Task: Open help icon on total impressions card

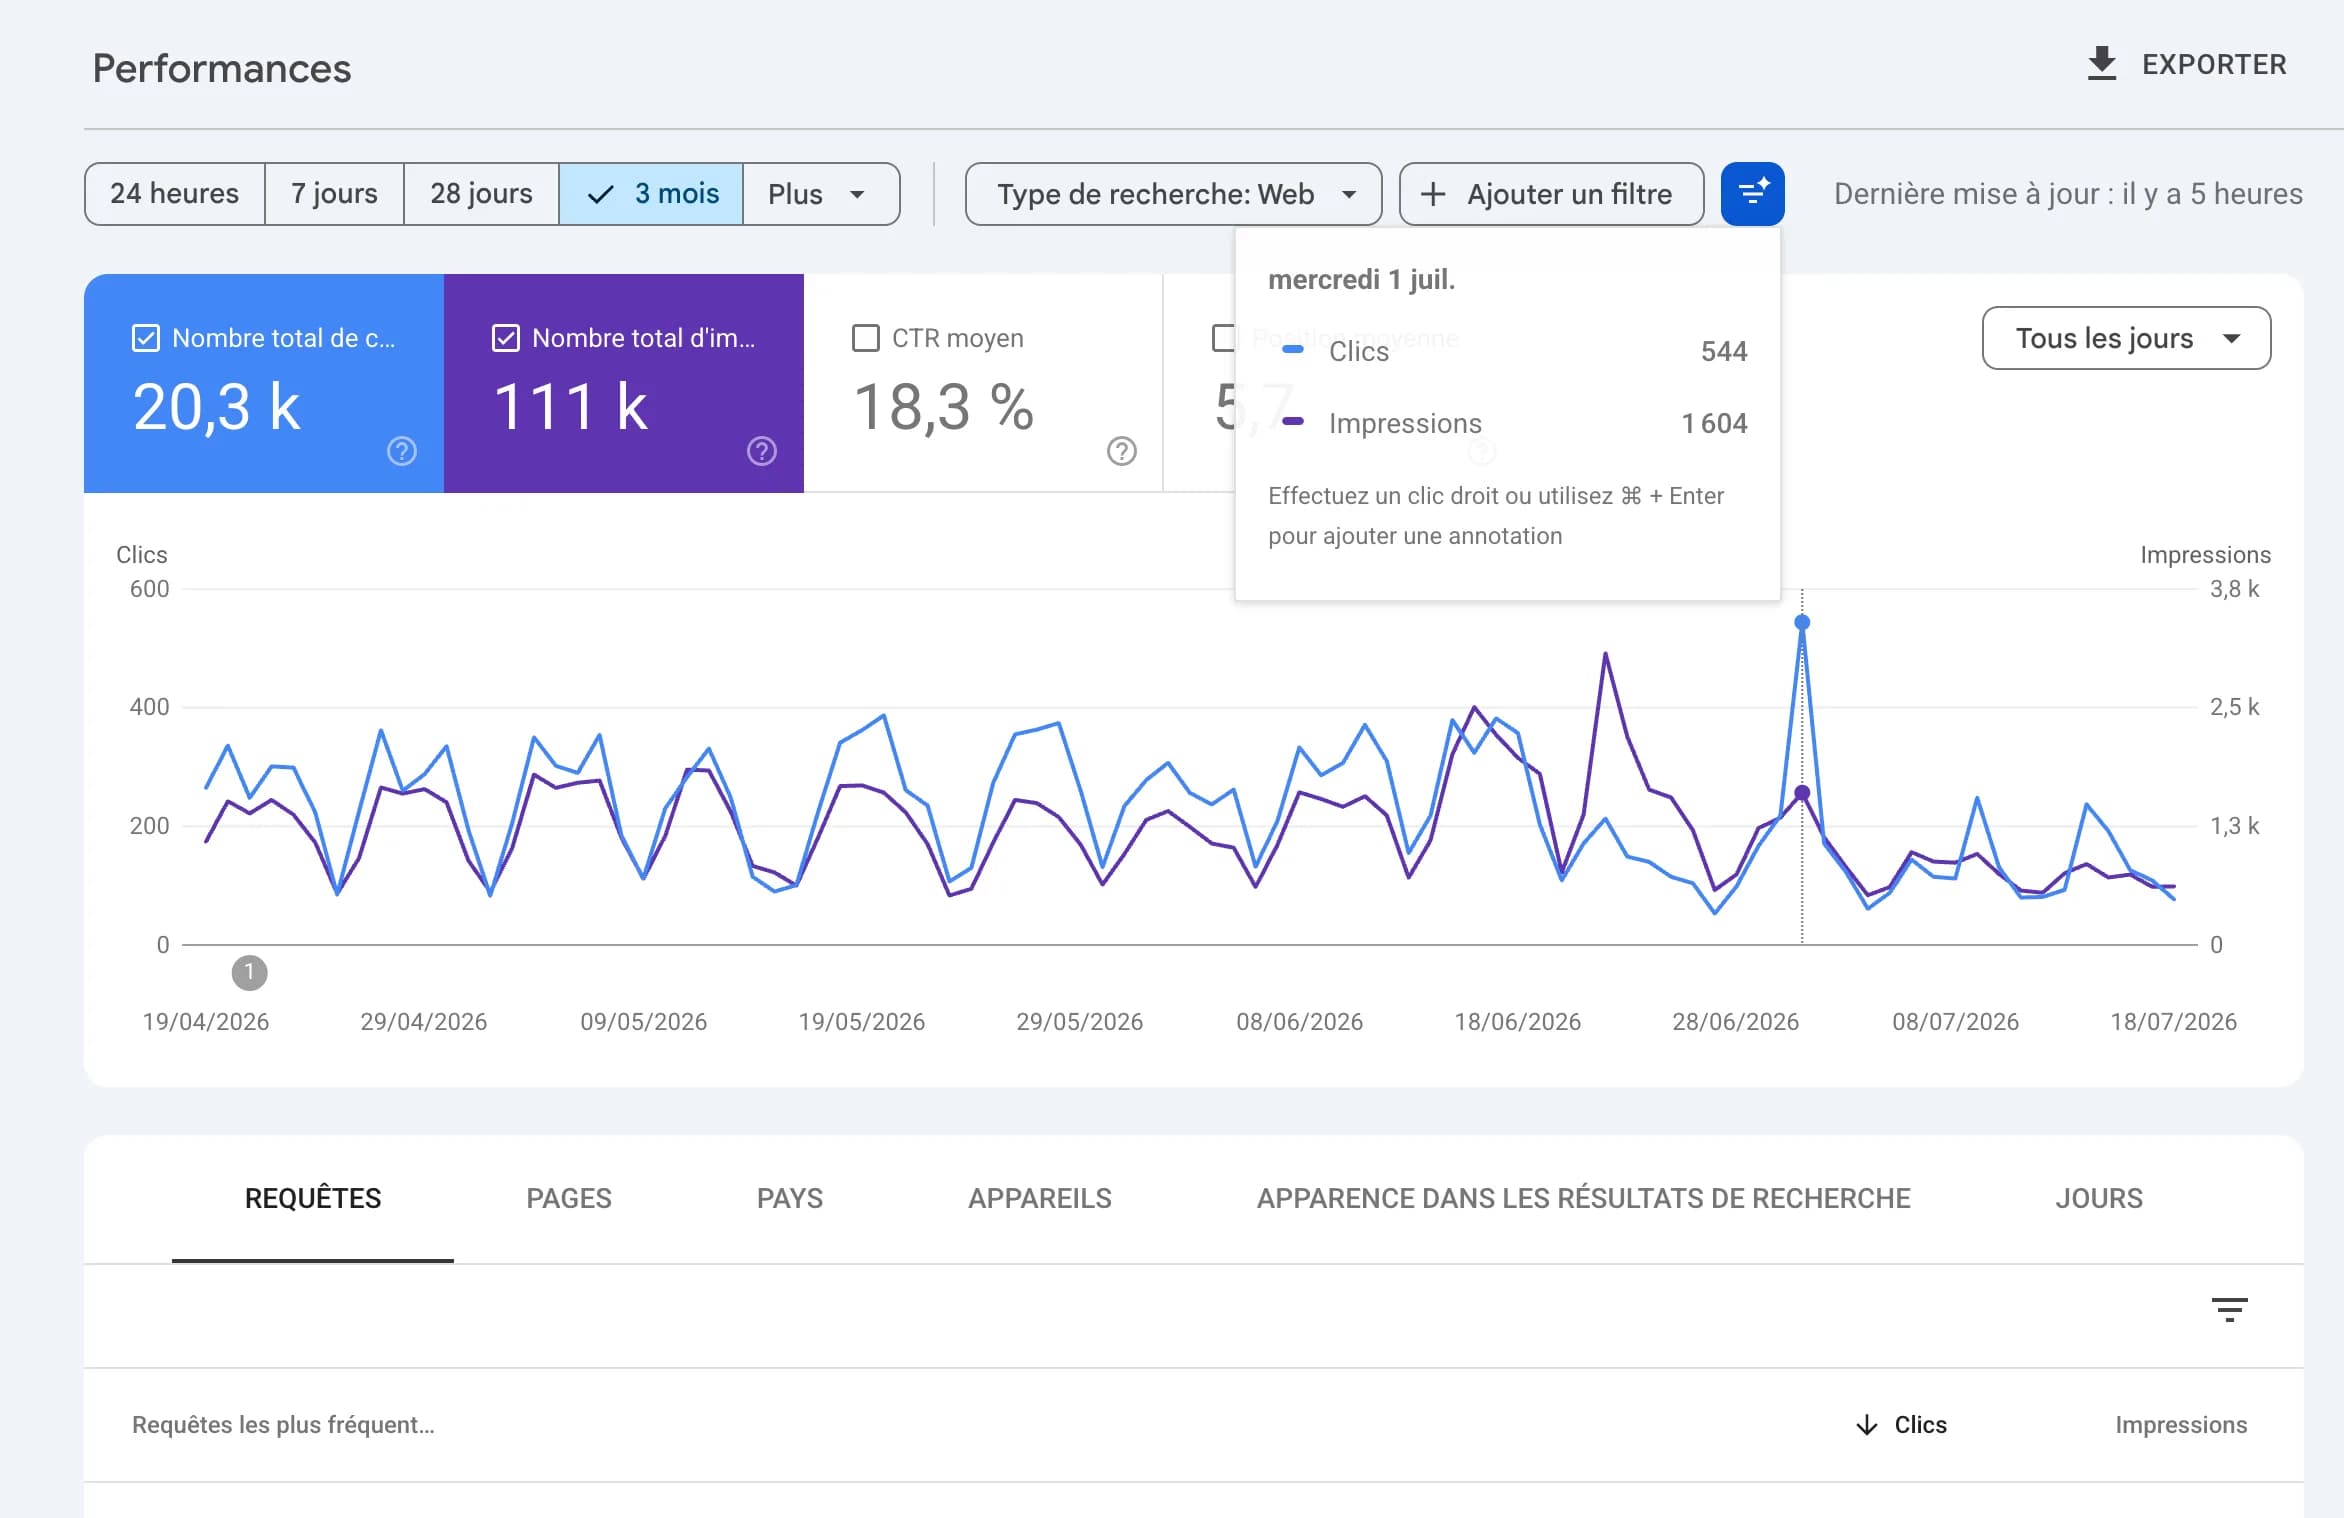Action: click(762, 452)
